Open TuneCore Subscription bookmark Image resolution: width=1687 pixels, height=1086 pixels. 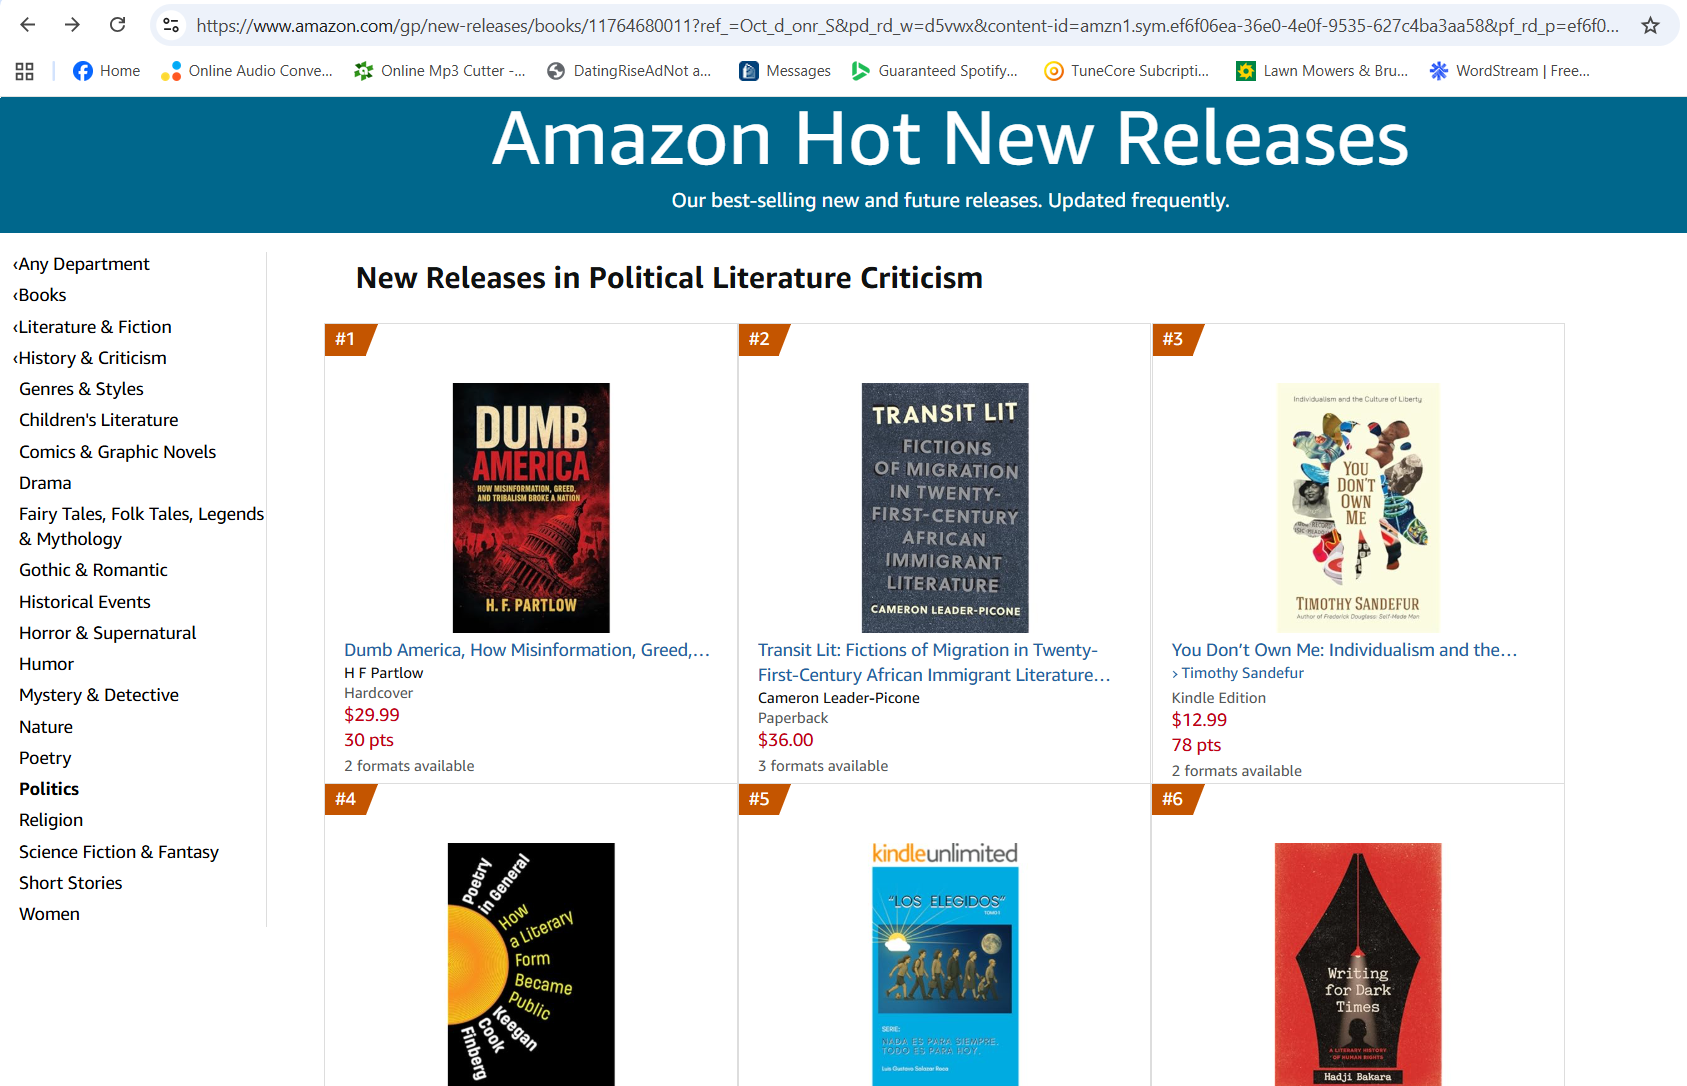click(x=1126, y=71)
